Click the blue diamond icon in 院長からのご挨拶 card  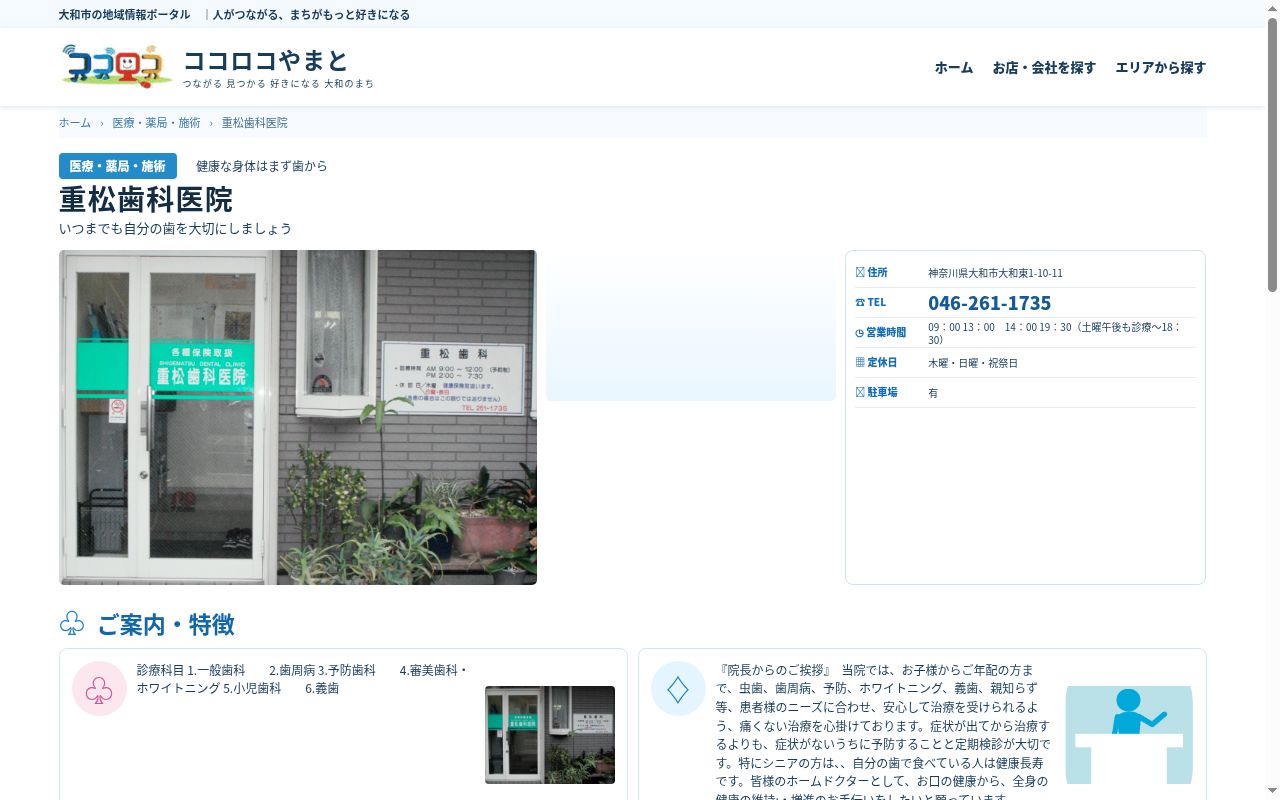[678, 689]
